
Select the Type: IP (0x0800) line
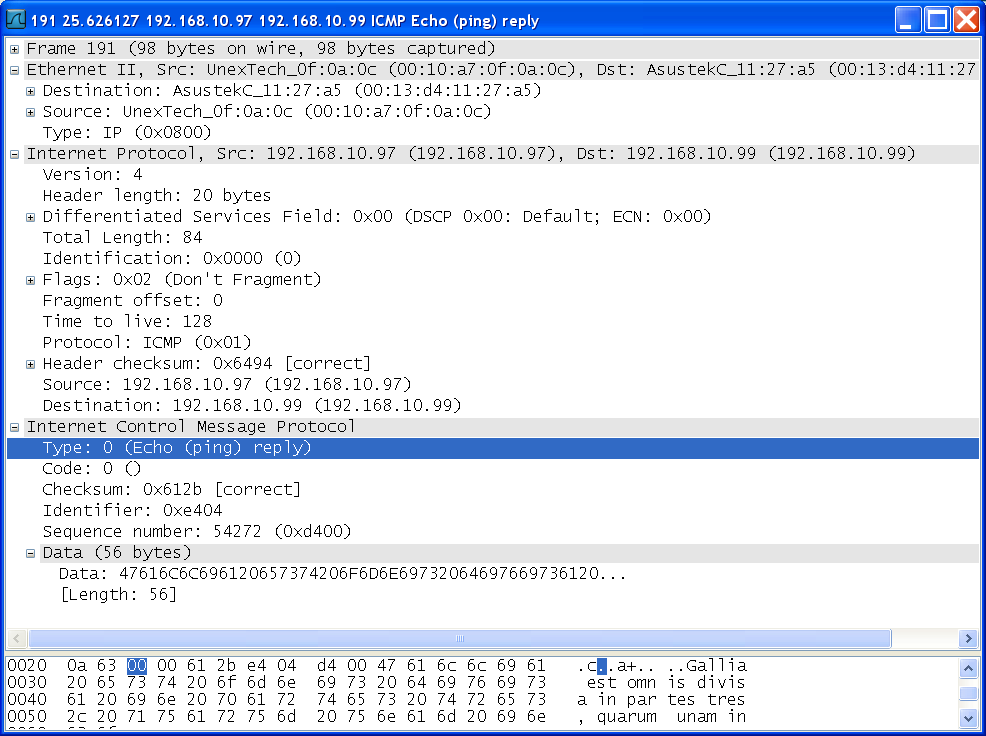[x=127, y=133]
